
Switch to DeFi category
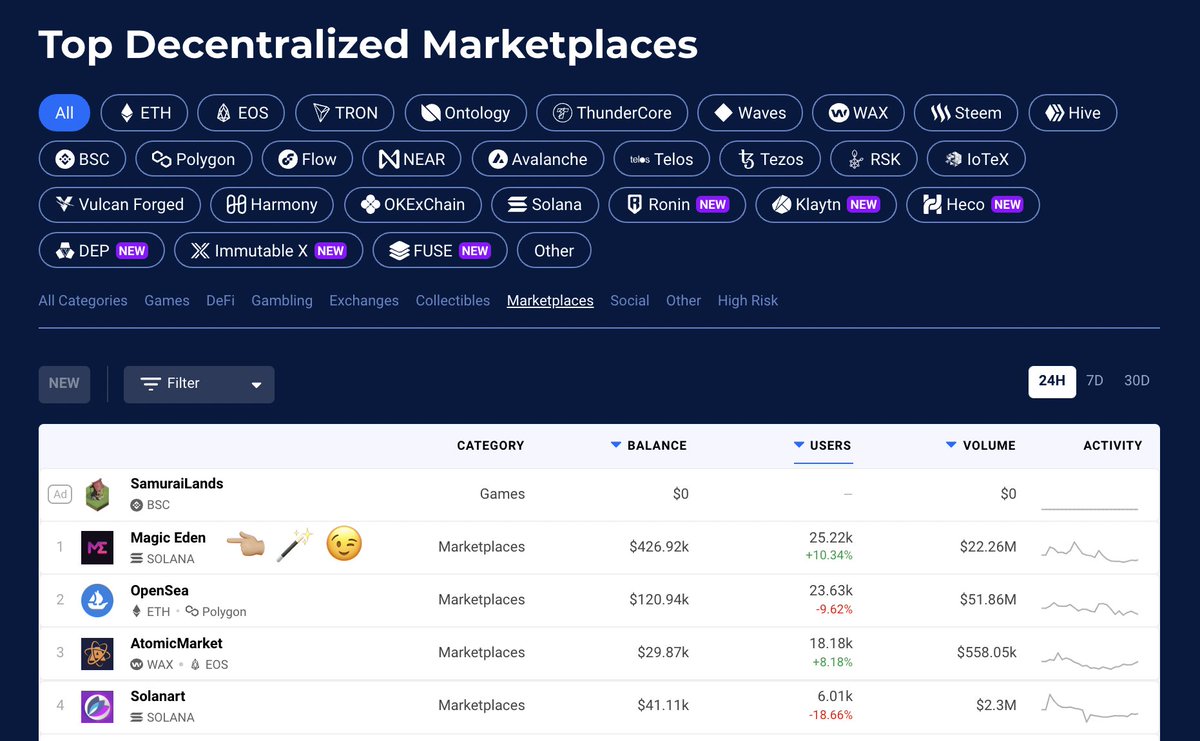(x=220, y=300)
